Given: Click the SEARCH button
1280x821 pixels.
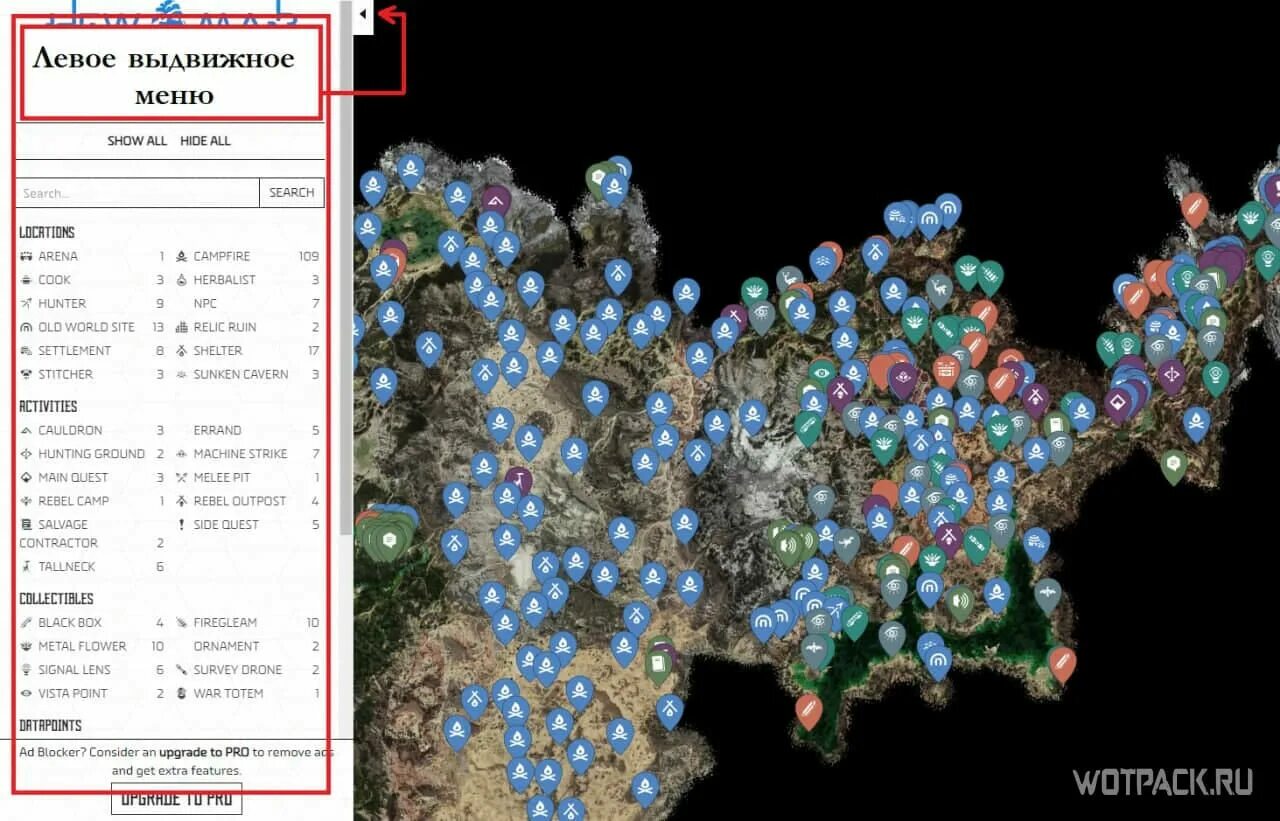Looking at the screenshot, I should coord(292,193).
